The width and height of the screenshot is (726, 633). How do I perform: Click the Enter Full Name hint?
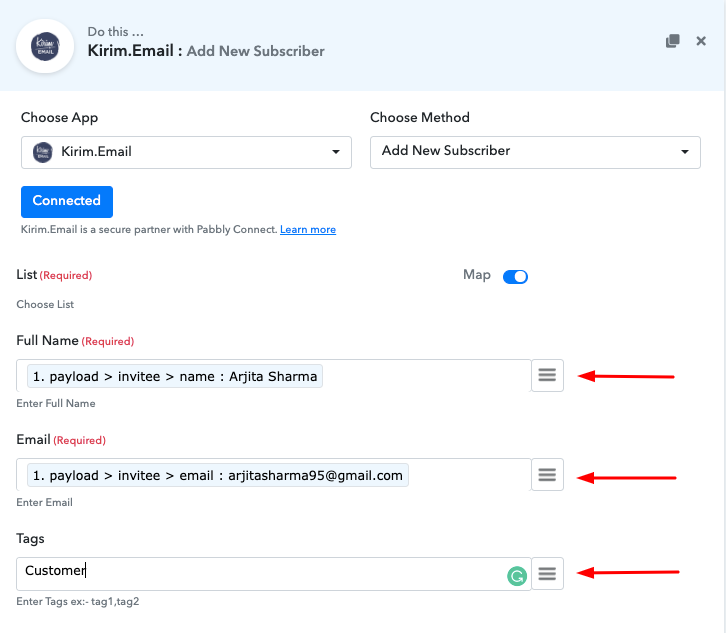[56, 403]
